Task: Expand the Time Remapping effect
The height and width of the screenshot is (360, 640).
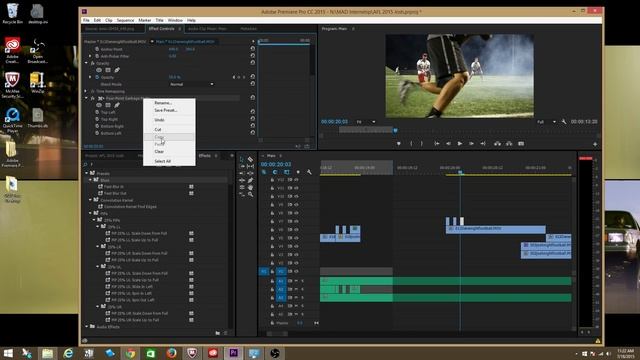Action: pyautogui.click(x=86, y=91)
